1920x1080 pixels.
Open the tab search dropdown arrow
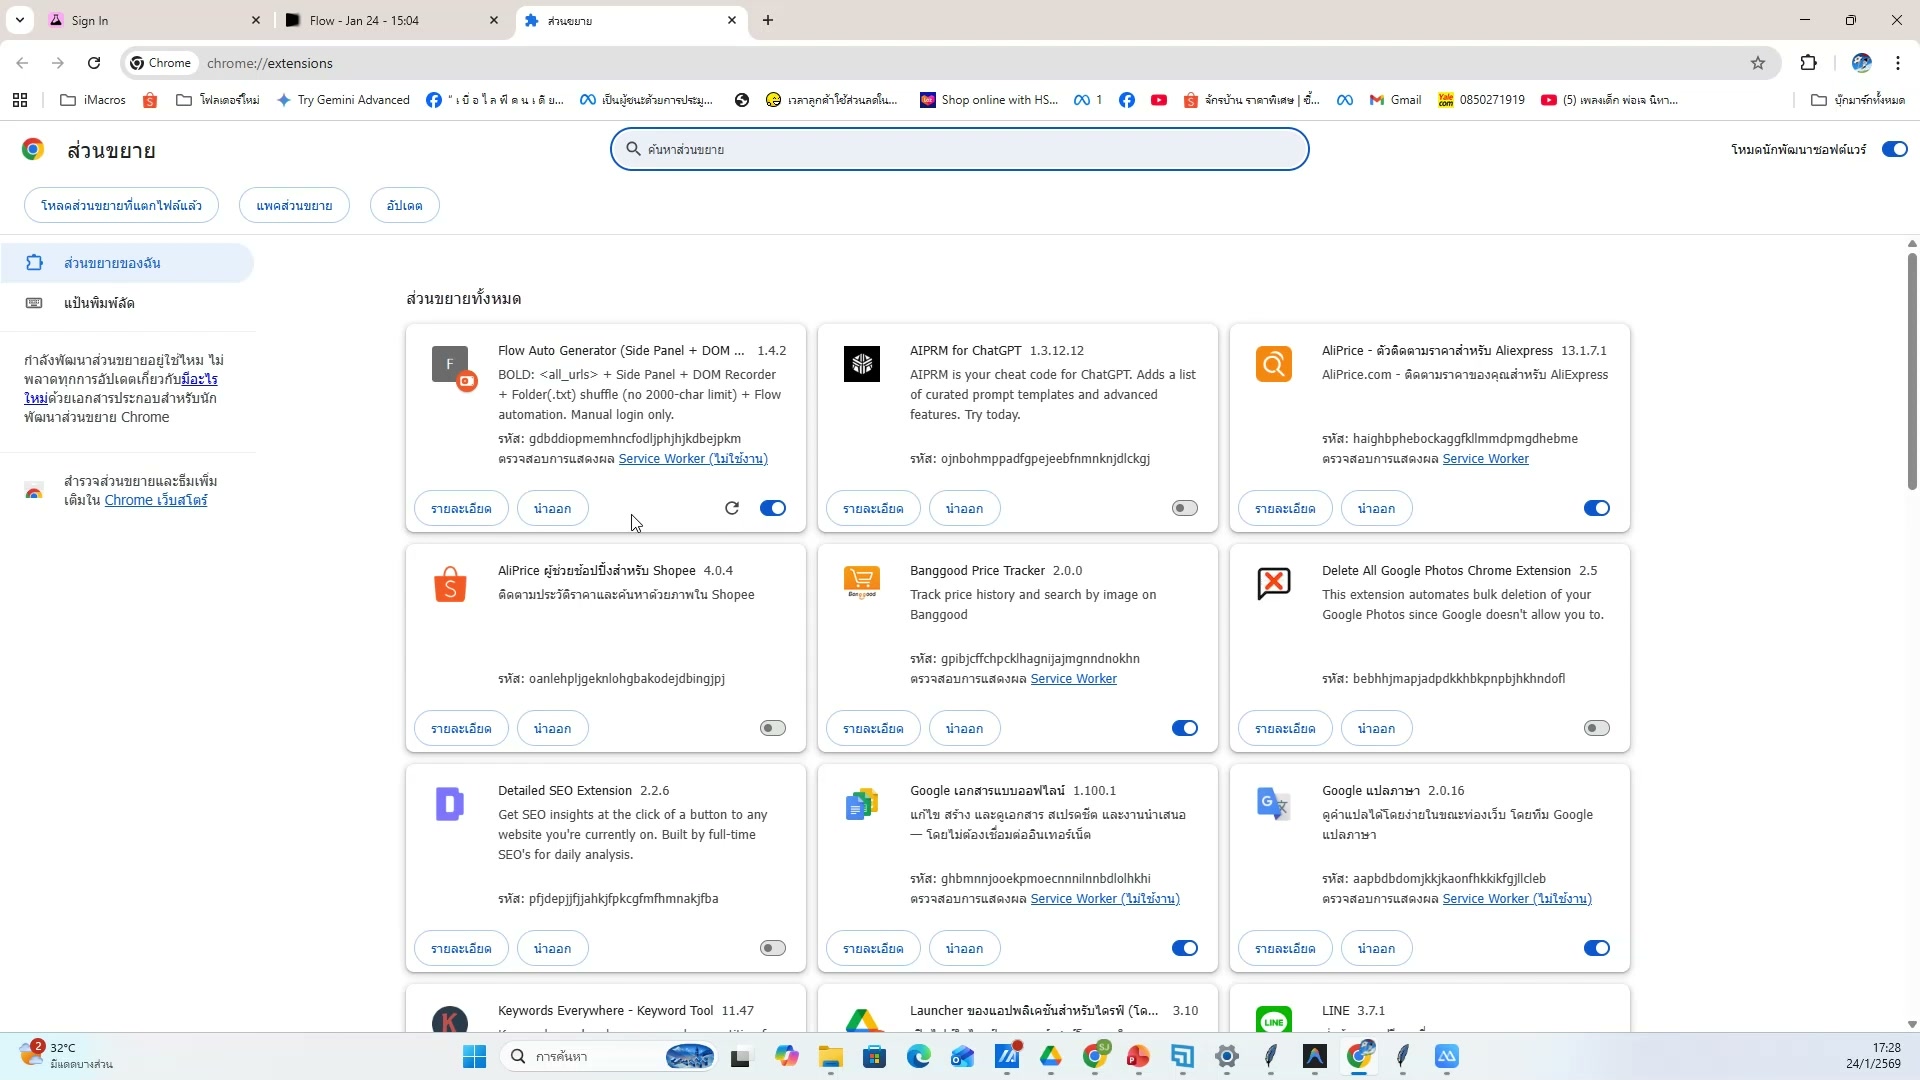19,20
